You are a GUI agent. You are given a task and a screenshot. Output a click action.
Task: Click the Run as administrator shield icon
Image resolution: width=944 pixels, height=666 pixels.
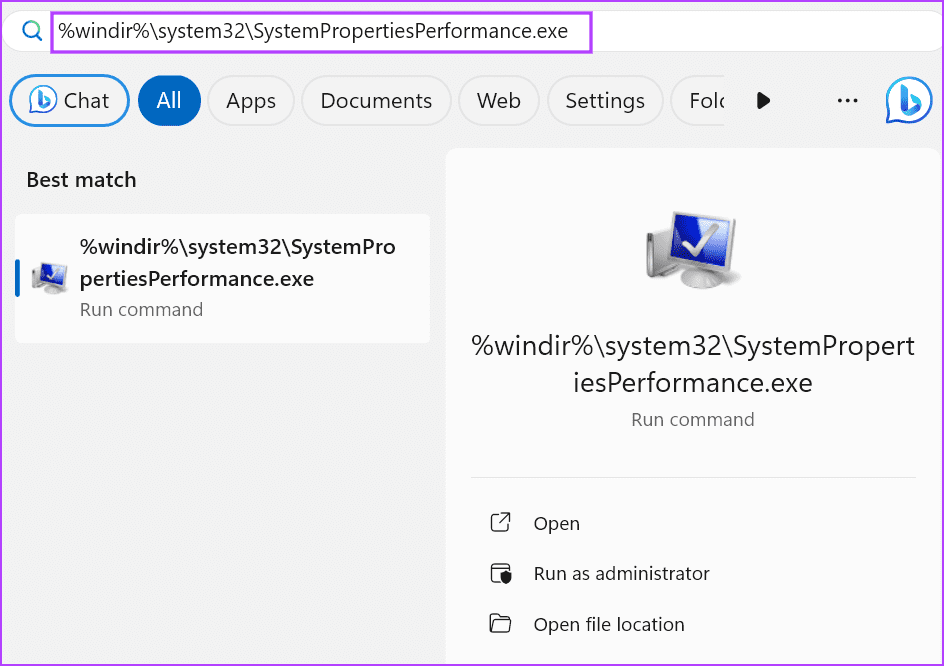tap(500, 574)
